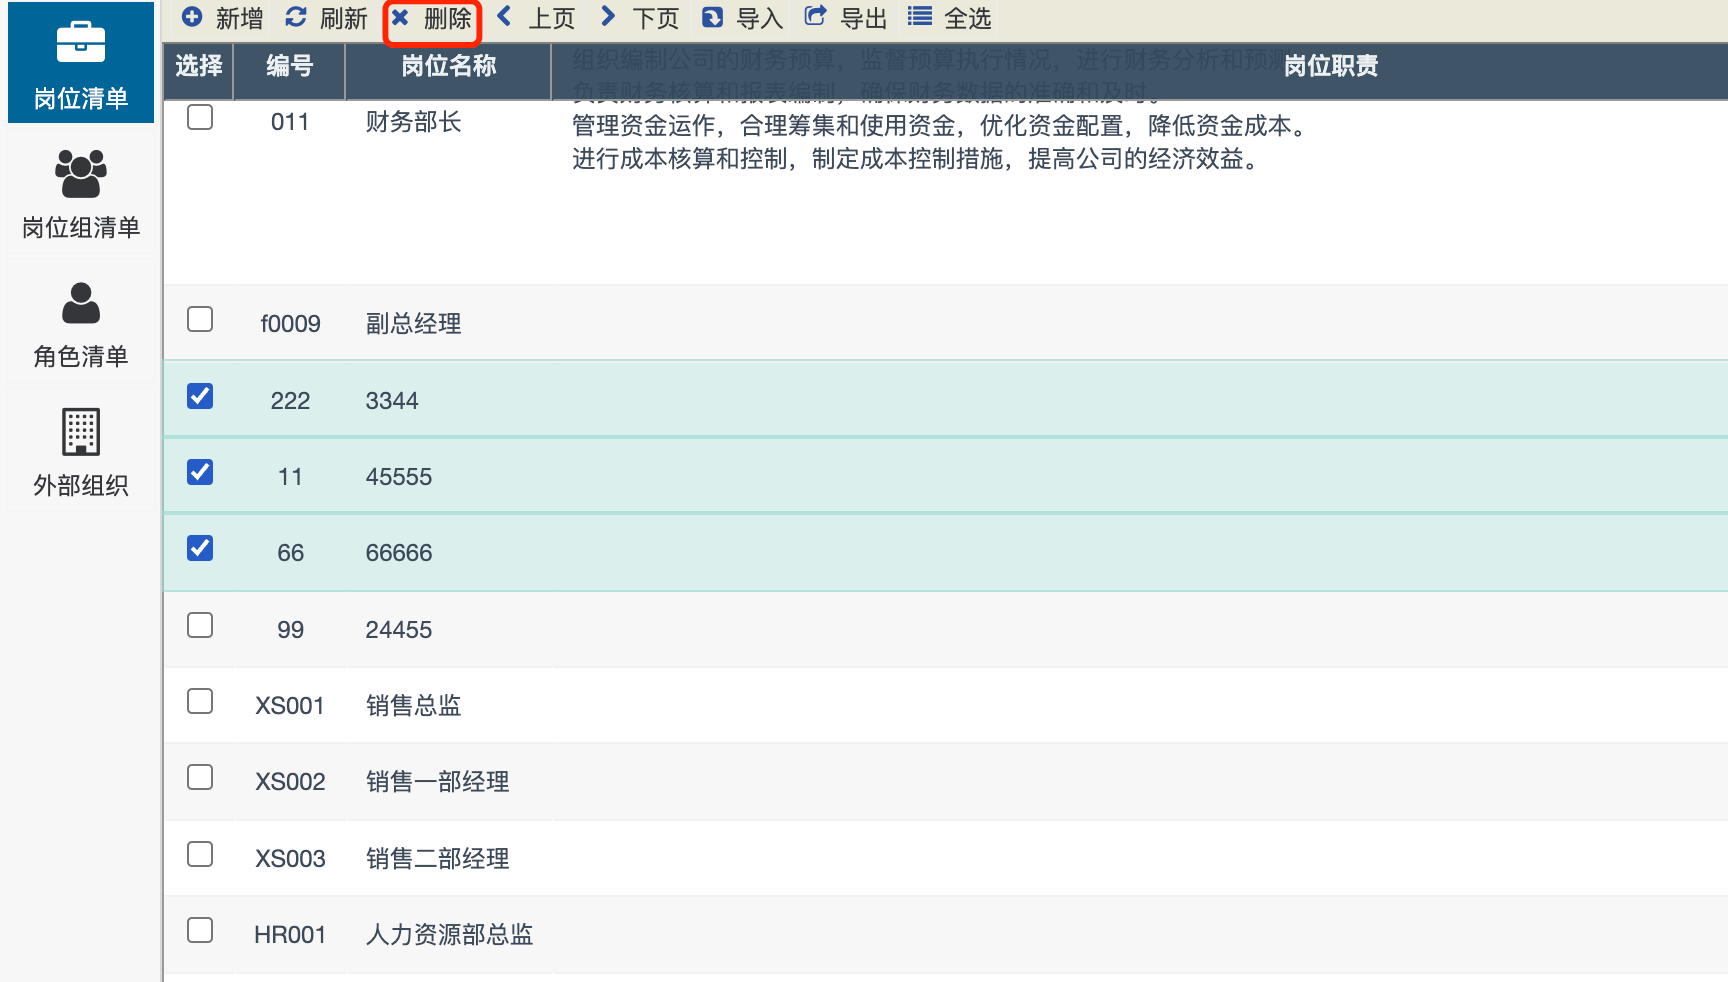The image size is (1728, 982).
Task: Open 岗位组清单 in the sidebar
Action: (81, 194)
